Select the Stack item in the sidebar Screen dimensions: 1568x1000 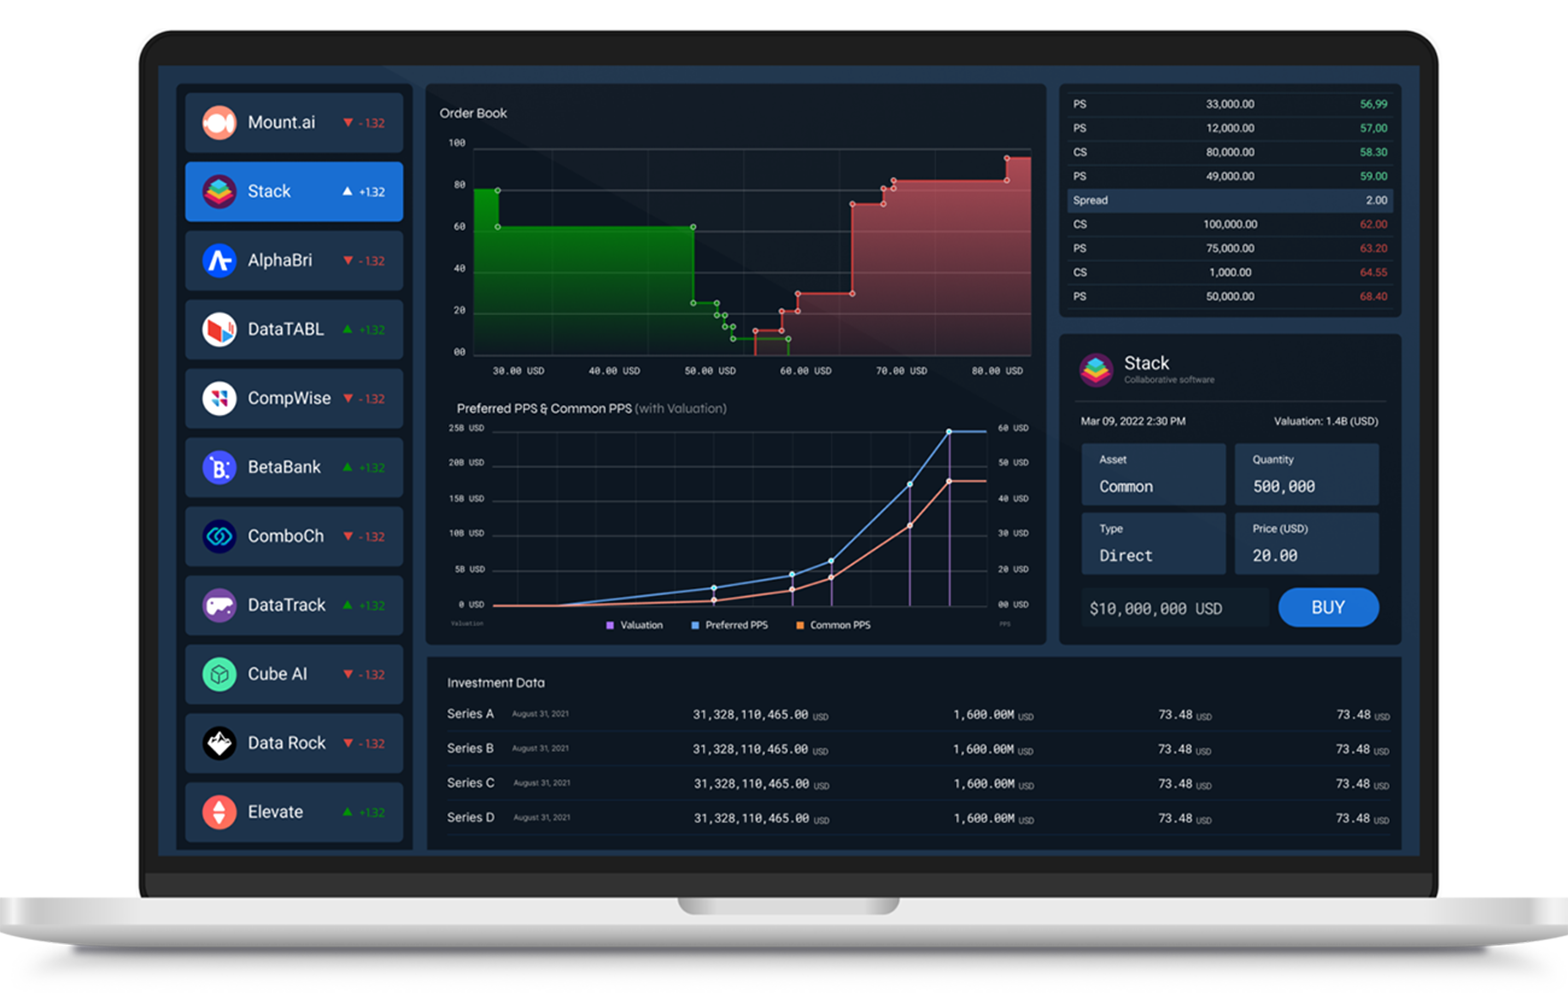(294, 192)
